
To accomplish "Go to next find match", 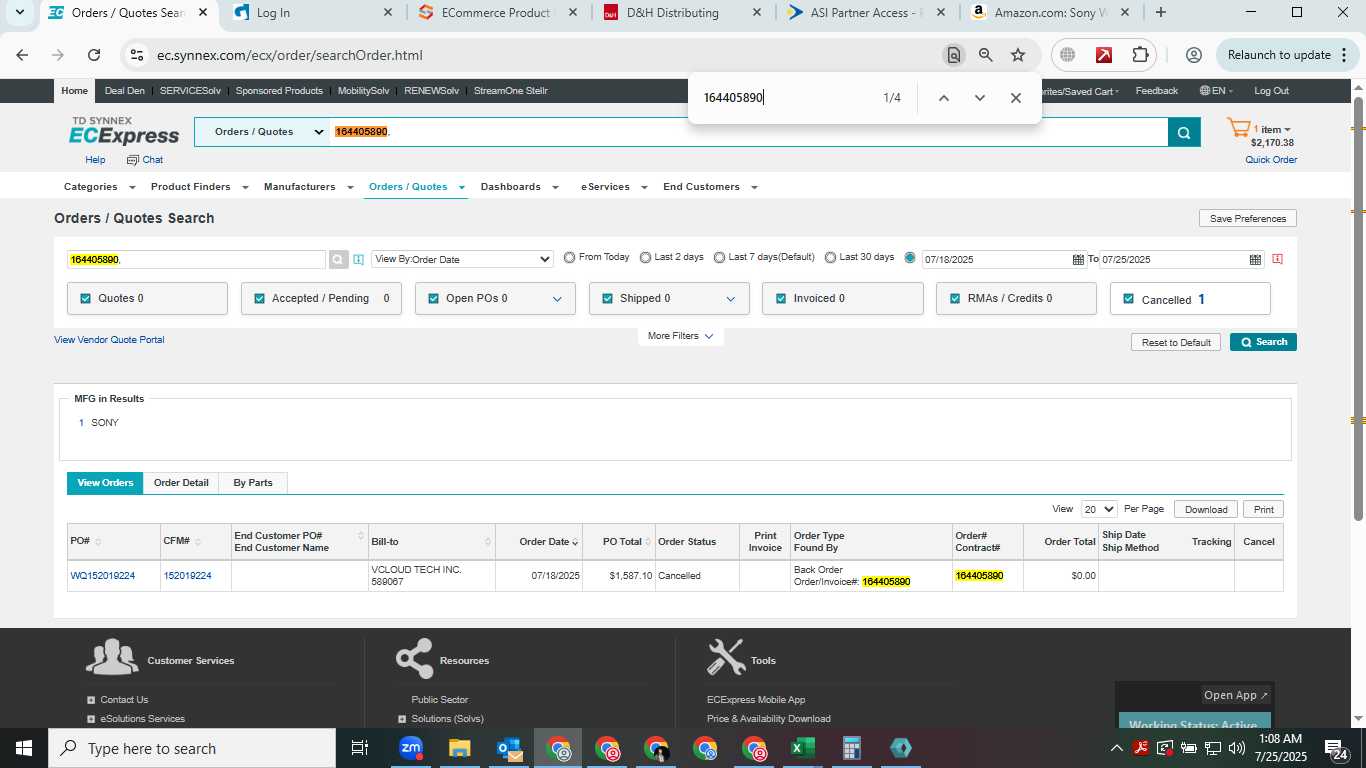I will [980, 98].
